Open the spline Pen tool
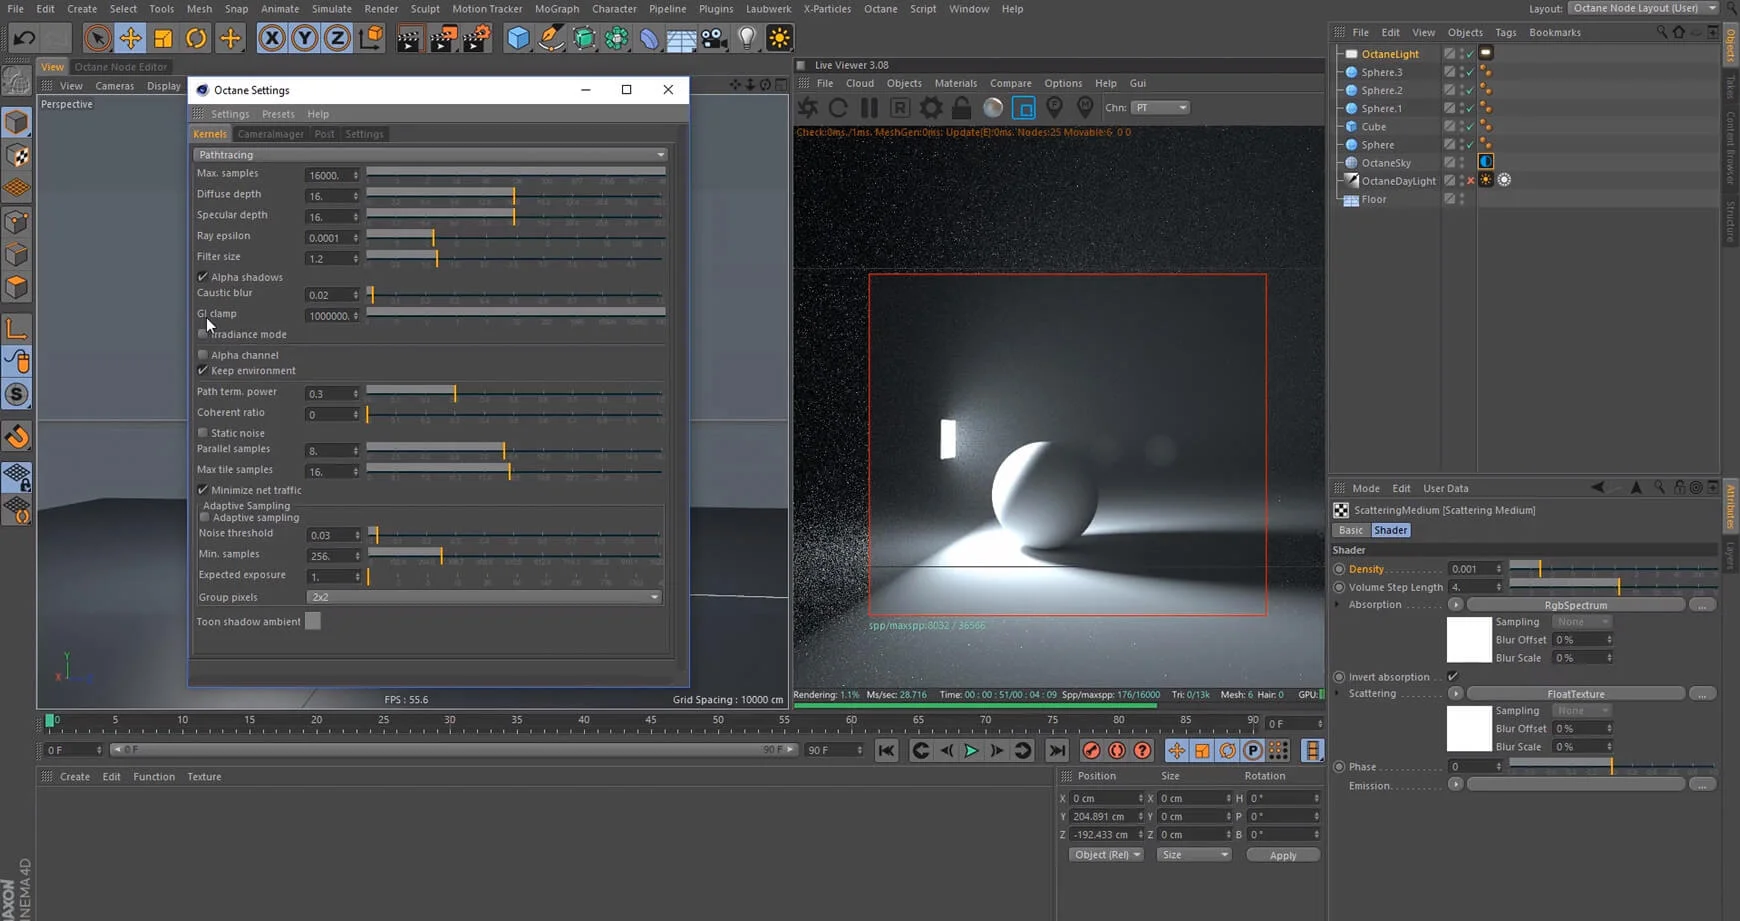Image resolution: width=1740 pixels, height=921 pixels. 551,38
